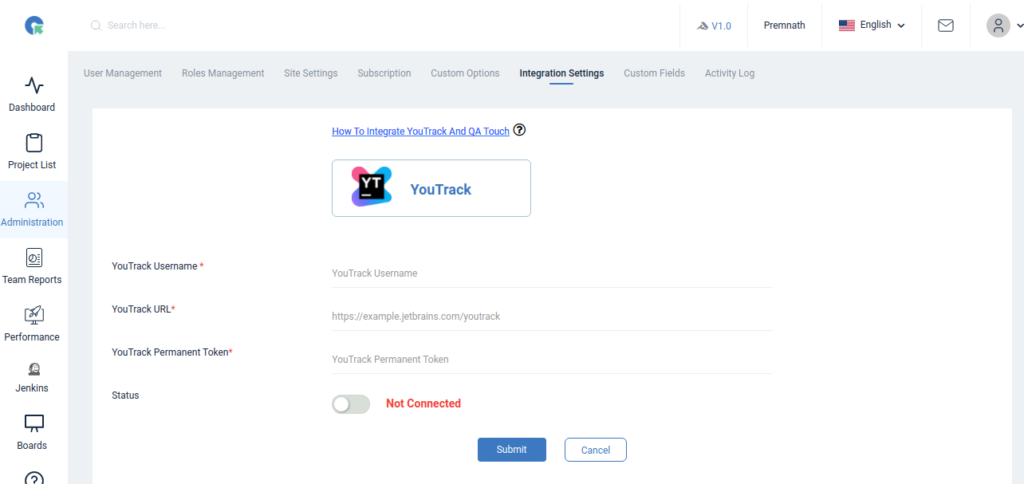Viewport: 1024px width, 484px height.
Task: Open the English language dropdown
Action: [872, 26]
